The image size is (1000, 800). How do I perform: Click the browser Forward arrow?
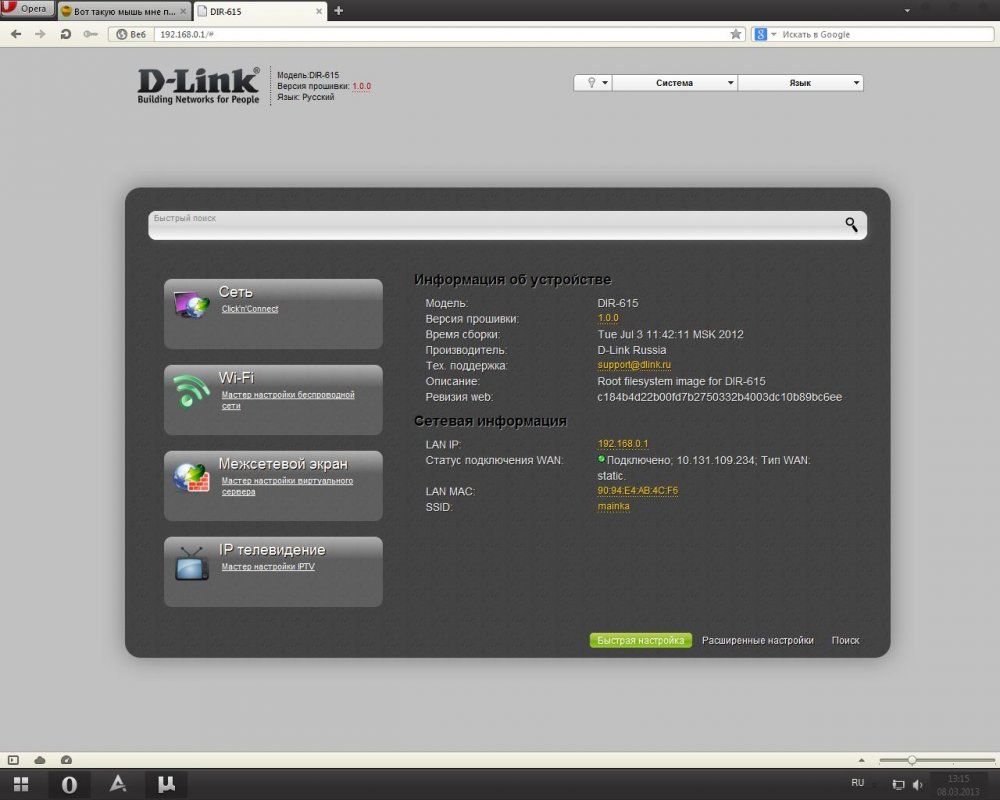[40, 34]
